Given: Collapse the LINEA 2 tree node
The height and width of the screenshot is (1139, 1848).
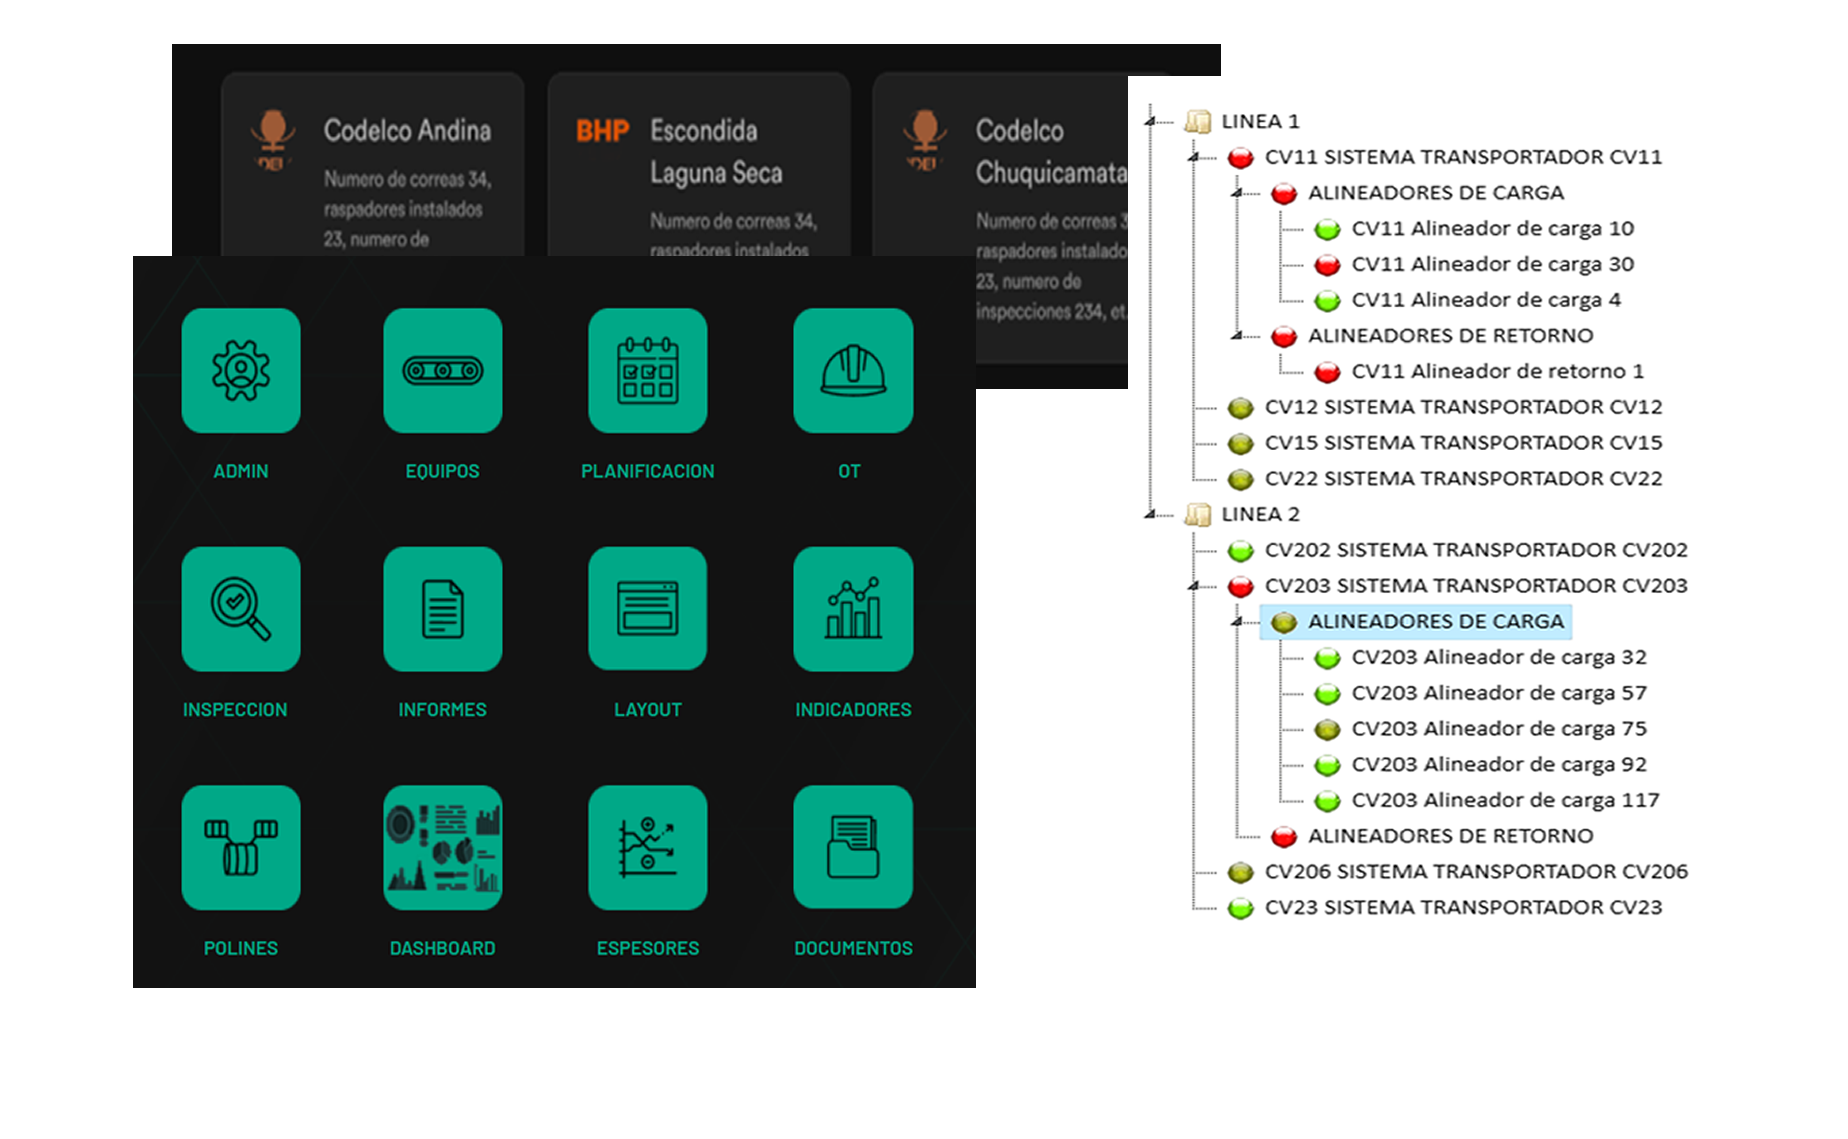Looking at the screenshot, I should (1151, 514).
